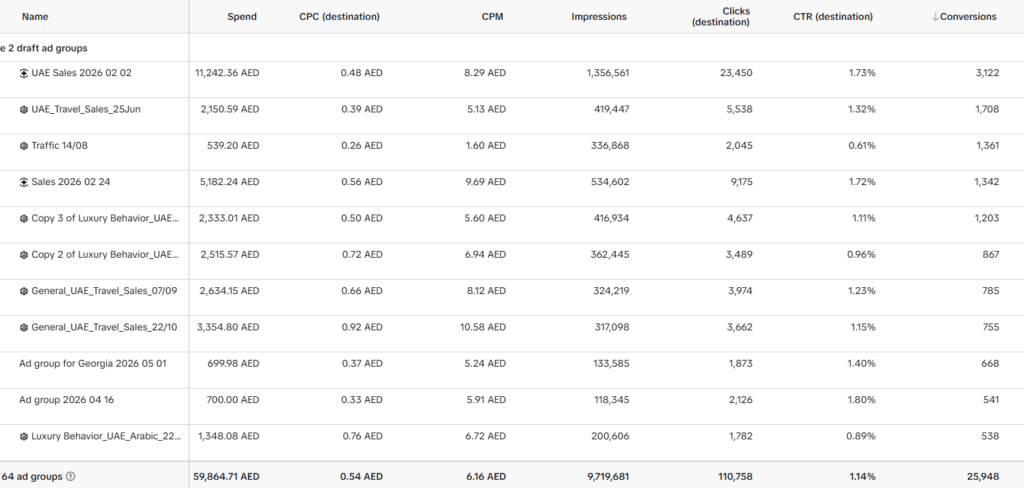The width and height of the screenshot is (1024, 488).
Task: Open ad group Copy 3 of Luxury Behavior_UAE
Action: coord(104,218)
